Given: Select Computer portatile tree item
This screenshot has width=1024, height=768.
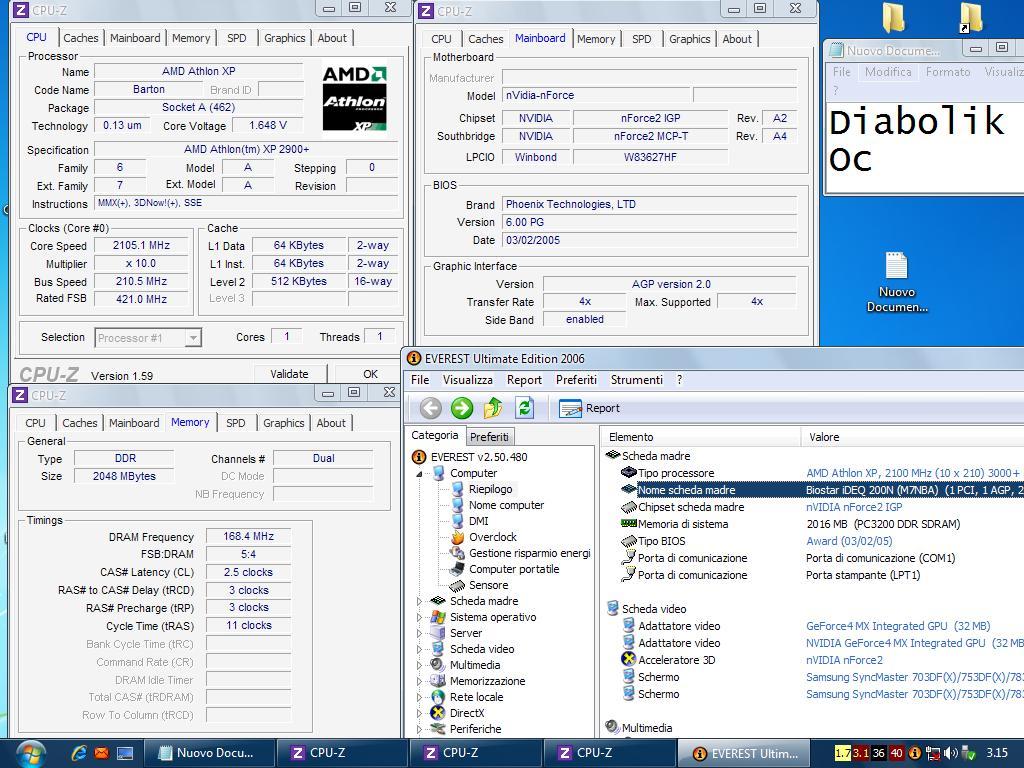Looking at the screenshot, I should 514,569.
